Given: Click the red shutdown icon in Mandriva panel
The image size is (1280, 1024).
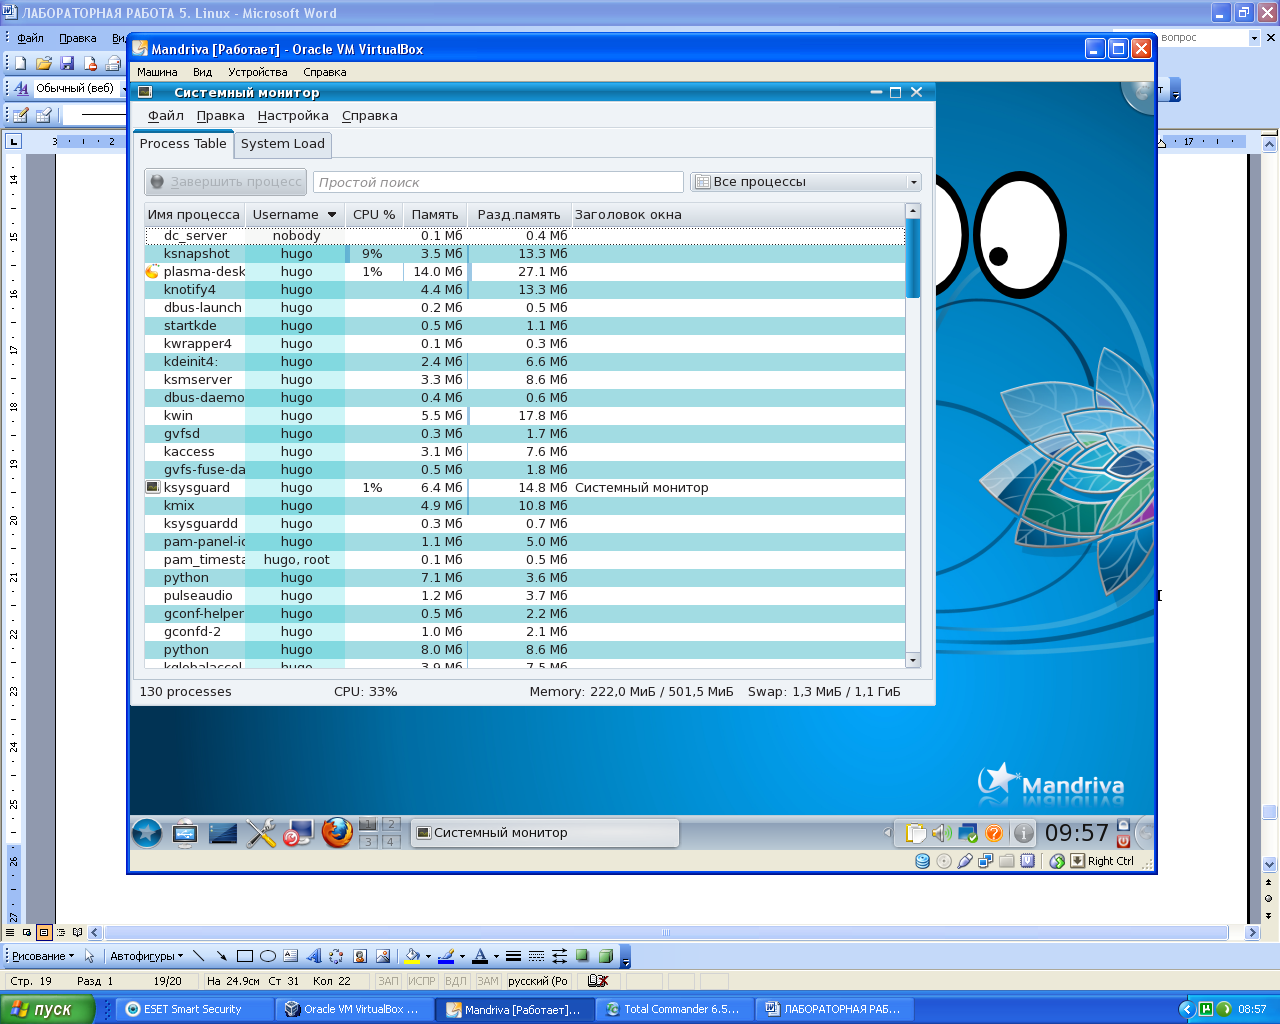Looking at the screenshot, I should click(x=1123, y=841).
